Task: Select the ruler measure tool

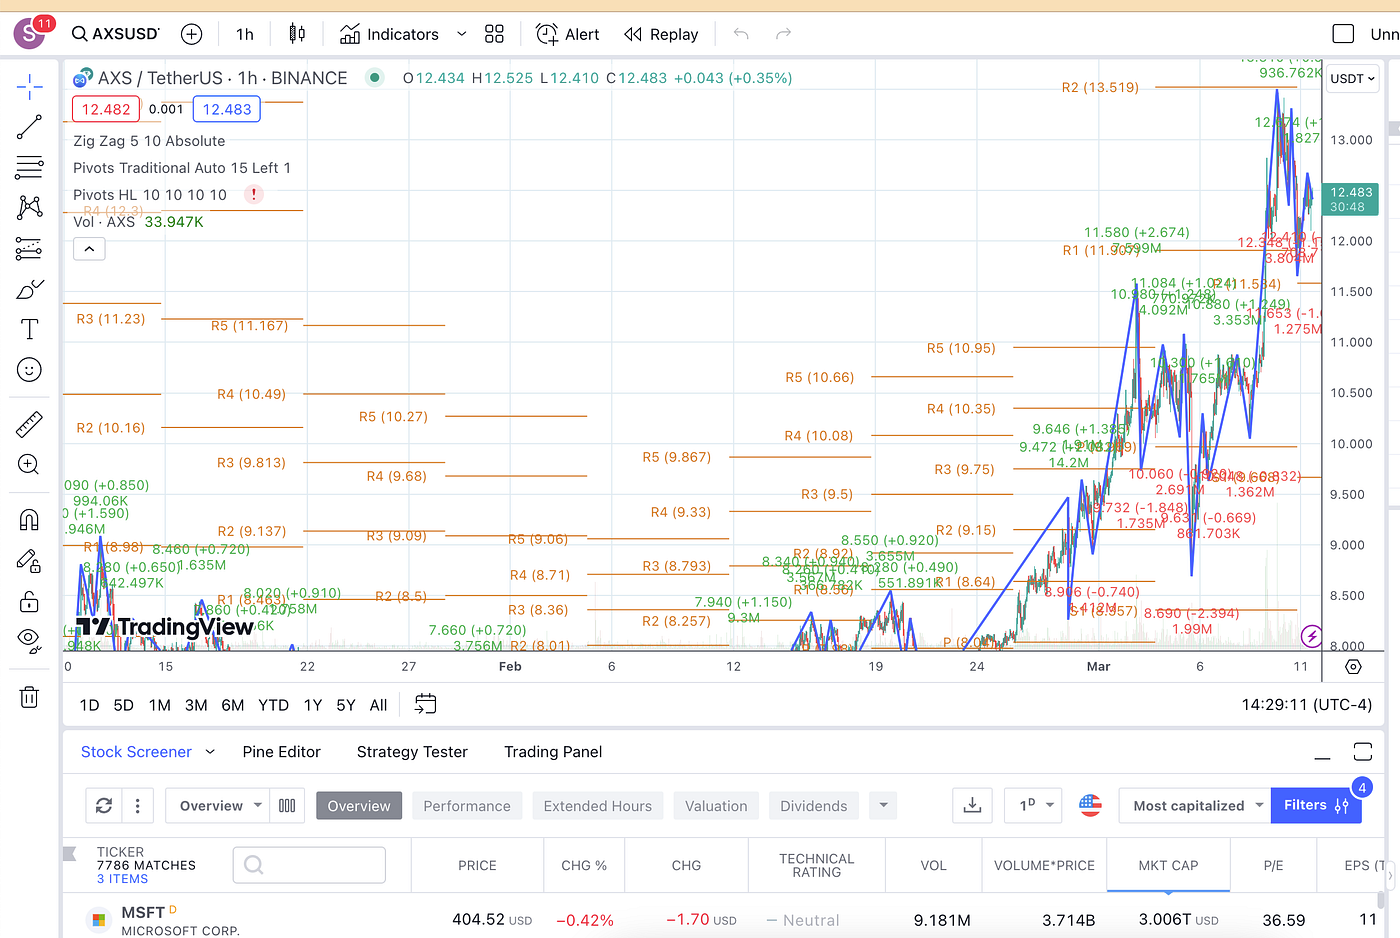Action: (30, 424)
